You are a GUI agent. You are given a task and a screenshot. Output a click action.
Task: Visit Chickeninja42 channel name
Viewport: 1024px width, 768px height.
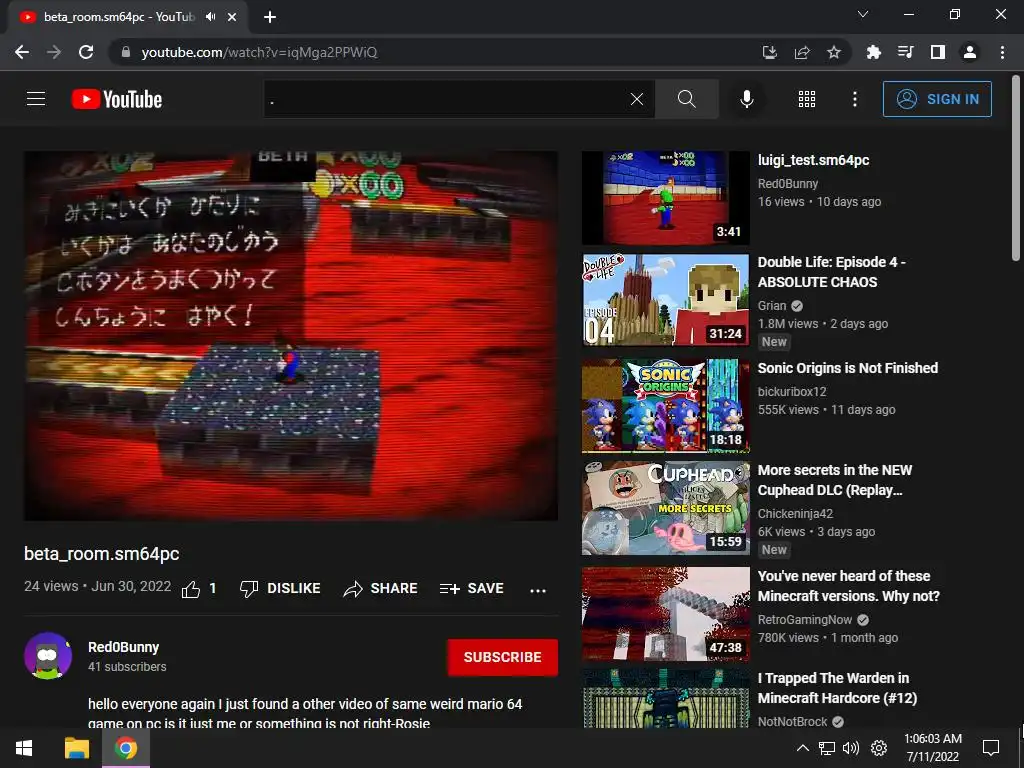click(795, 513)
